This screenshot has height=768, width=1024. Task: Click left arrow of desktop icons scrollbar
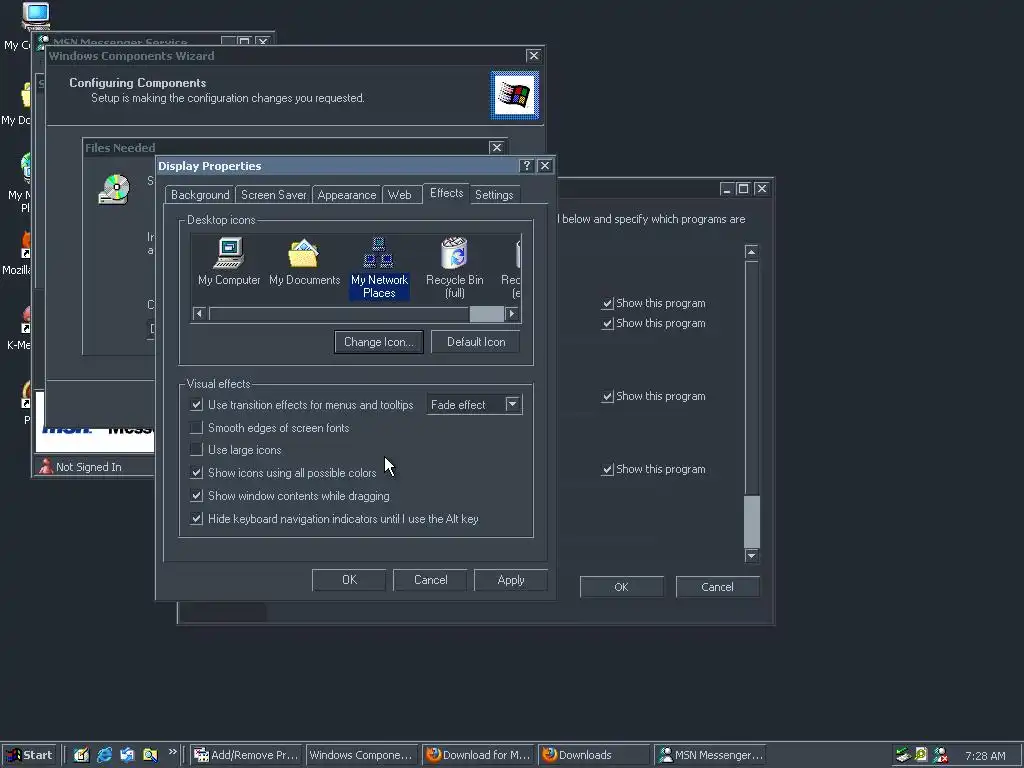[200, 314]
